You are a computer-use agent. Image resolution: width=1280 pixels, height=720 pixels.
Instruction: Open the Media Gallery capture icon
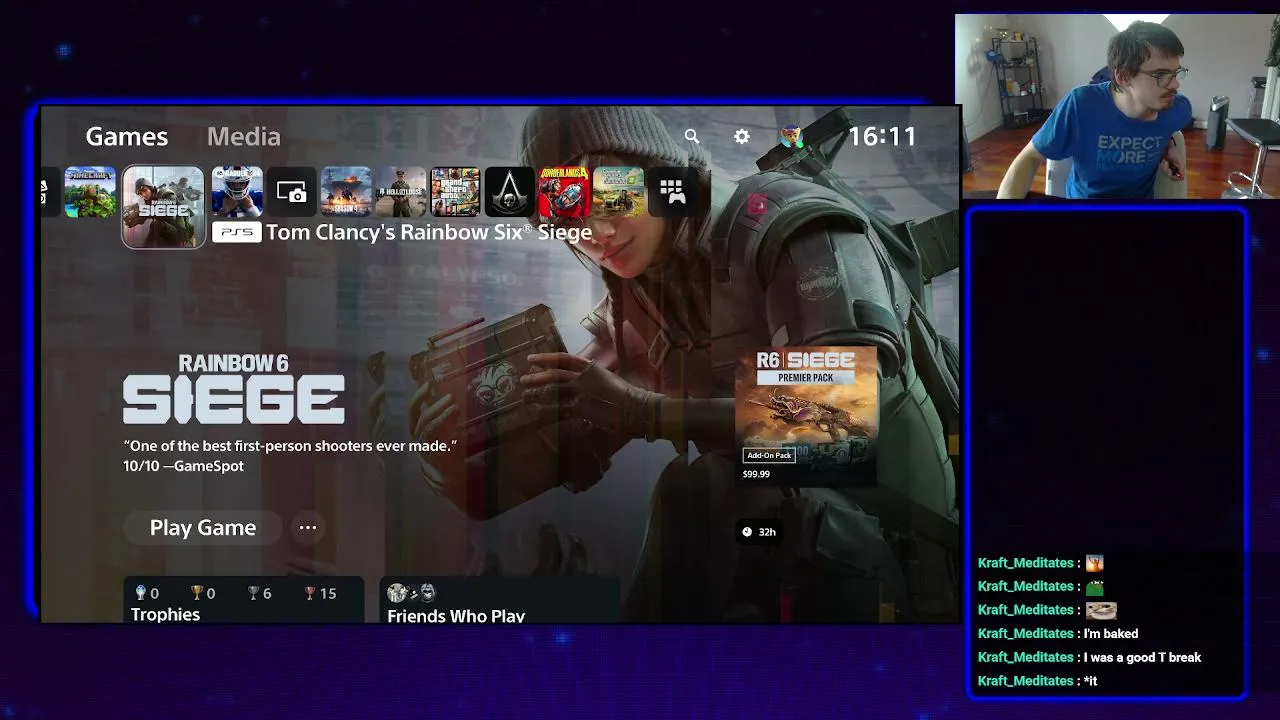click(x=291, y=192)
